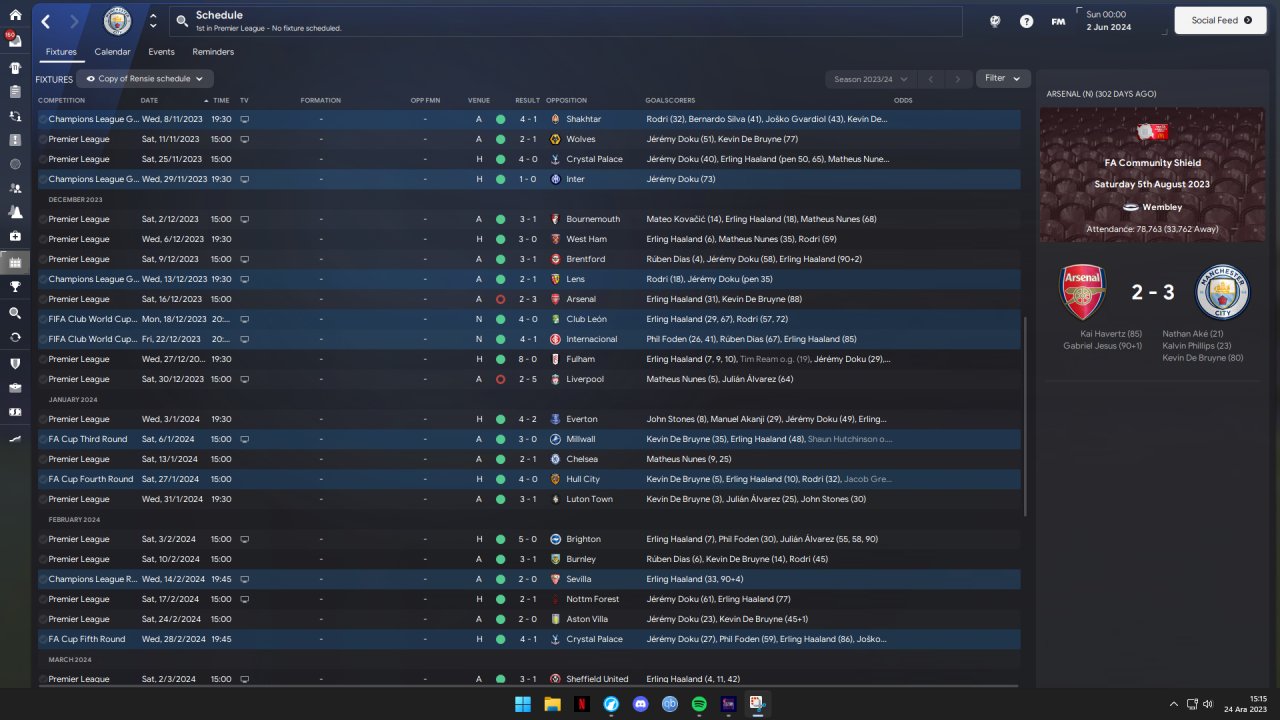This screenshot has height=720, width=1280.
Task: Open the Filter dropdown
Action: click(x=1003, y=78)
